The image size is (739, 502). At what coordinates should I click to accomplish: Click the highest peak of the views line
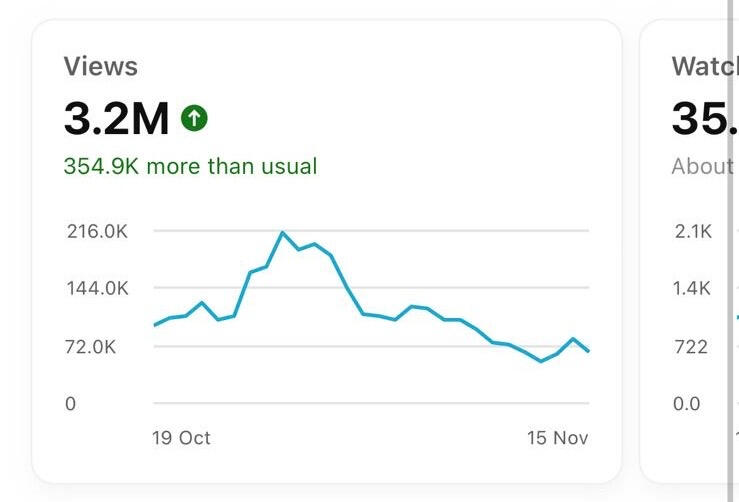tap(283, 233)
